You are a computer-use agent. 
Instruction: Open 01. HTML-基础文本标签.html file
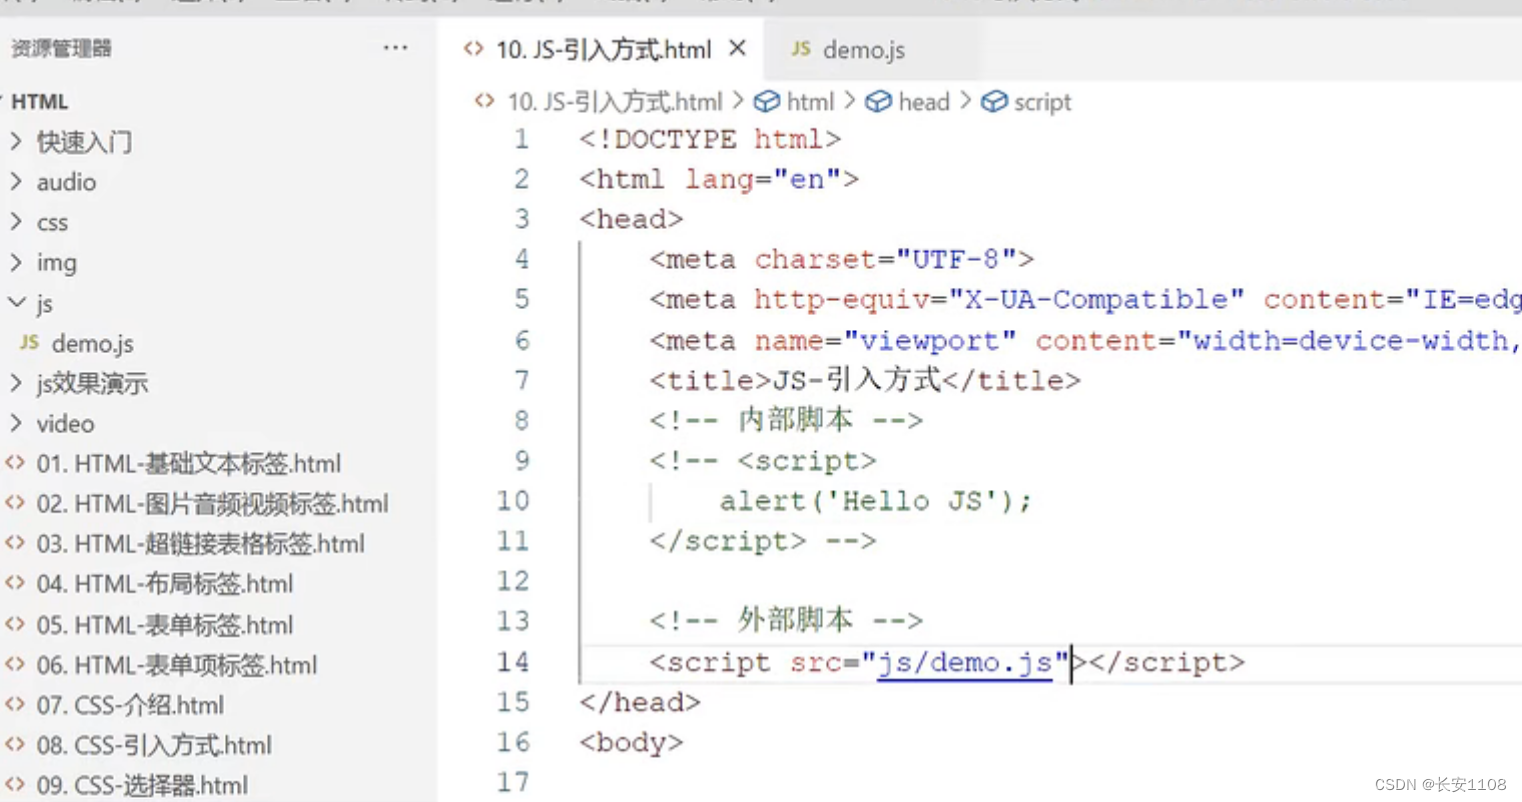coord(189,463)
